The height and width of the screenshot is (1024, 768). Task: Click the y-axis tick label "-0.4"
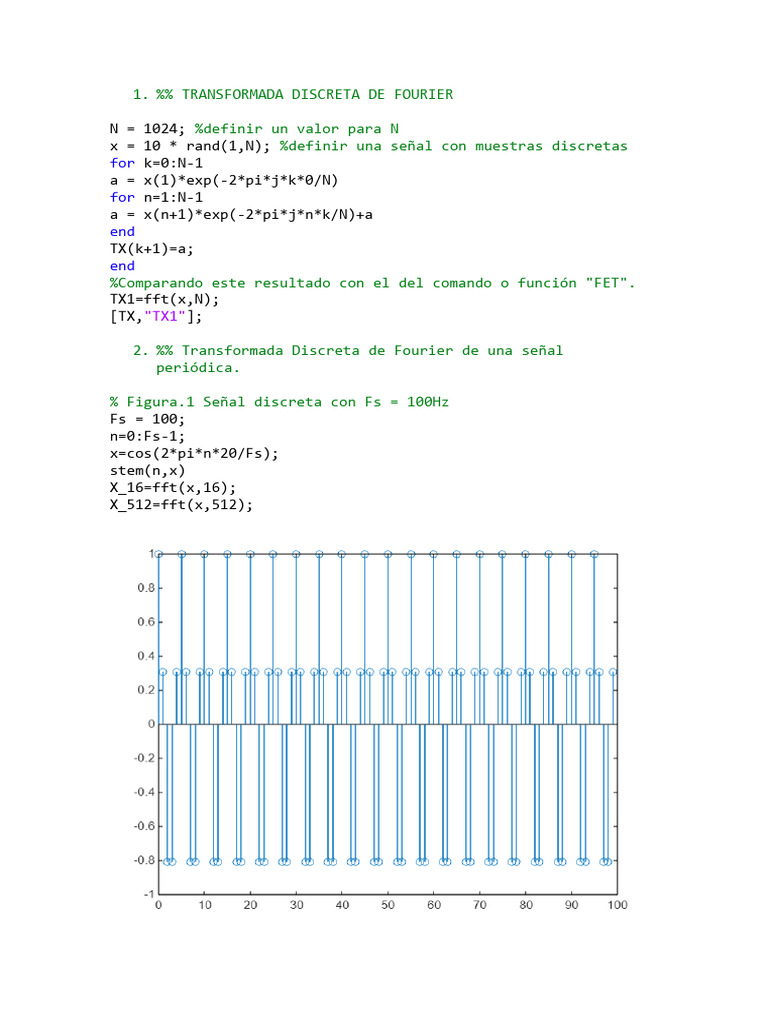pos(144,792)
